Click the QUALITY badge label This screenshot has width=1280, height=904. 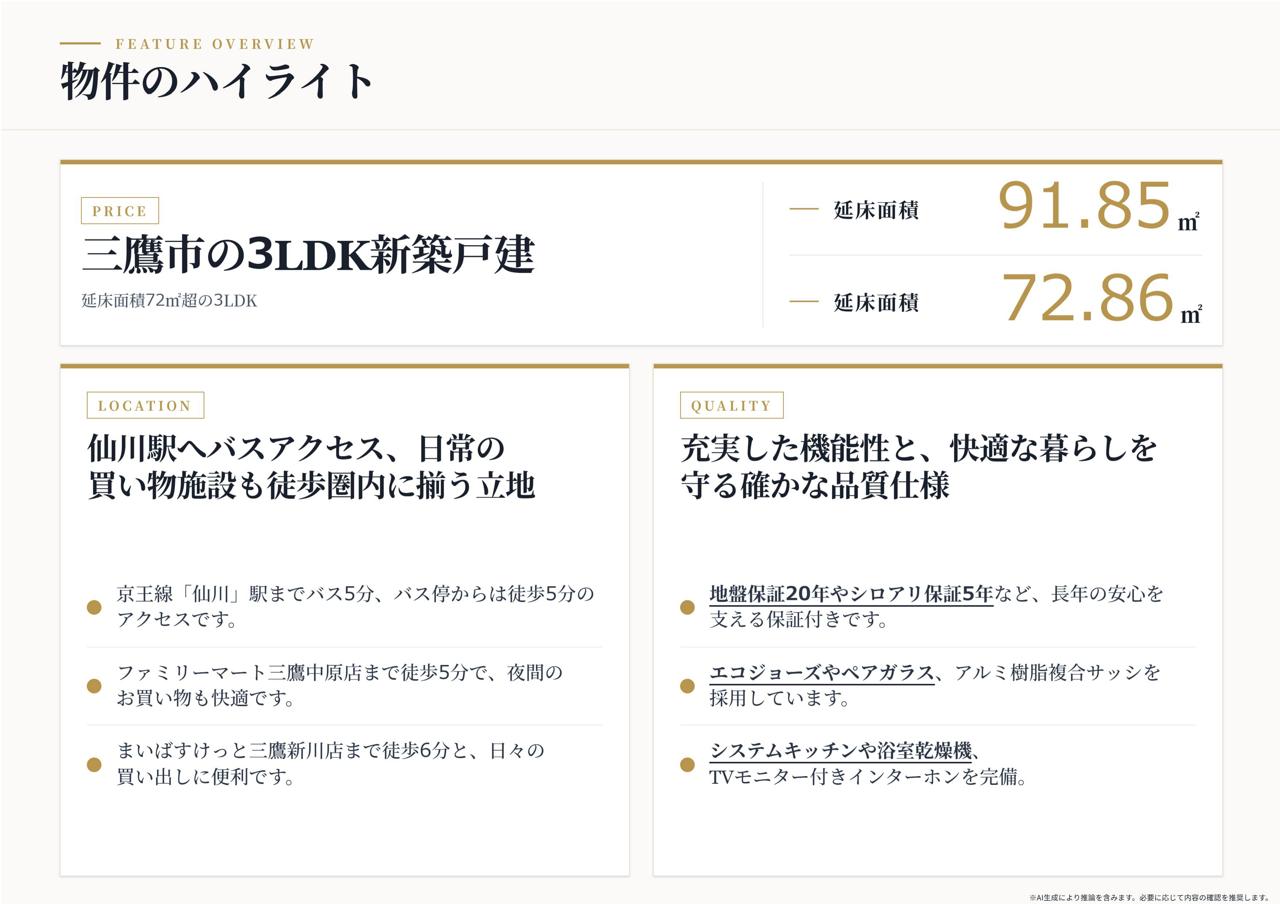coord(731,405)
